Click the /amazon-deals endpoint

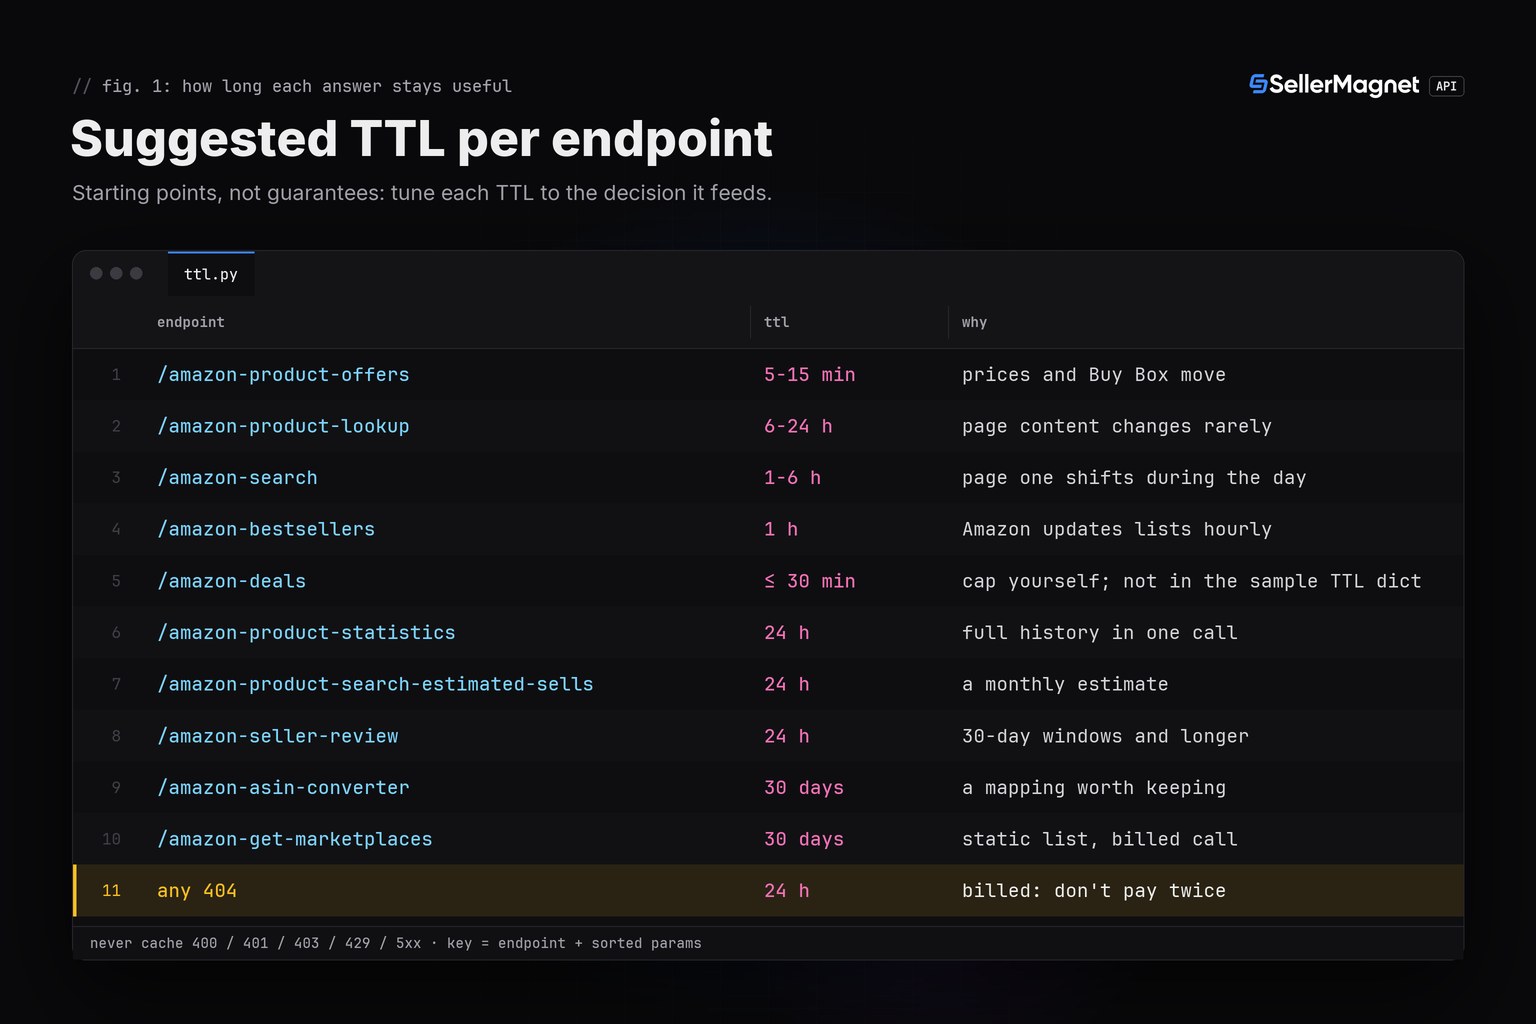[232, 582]
